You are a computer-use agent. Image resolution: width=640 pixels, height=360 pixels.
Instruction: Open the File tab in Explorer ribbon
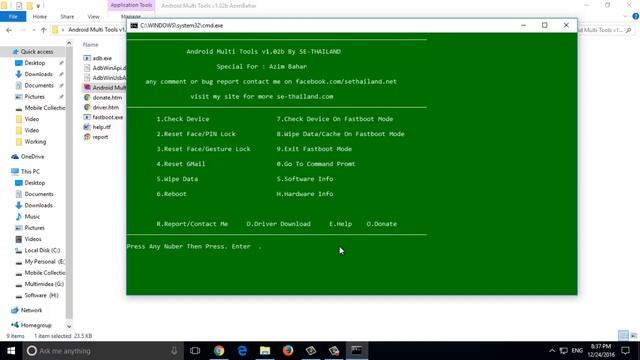13,17
